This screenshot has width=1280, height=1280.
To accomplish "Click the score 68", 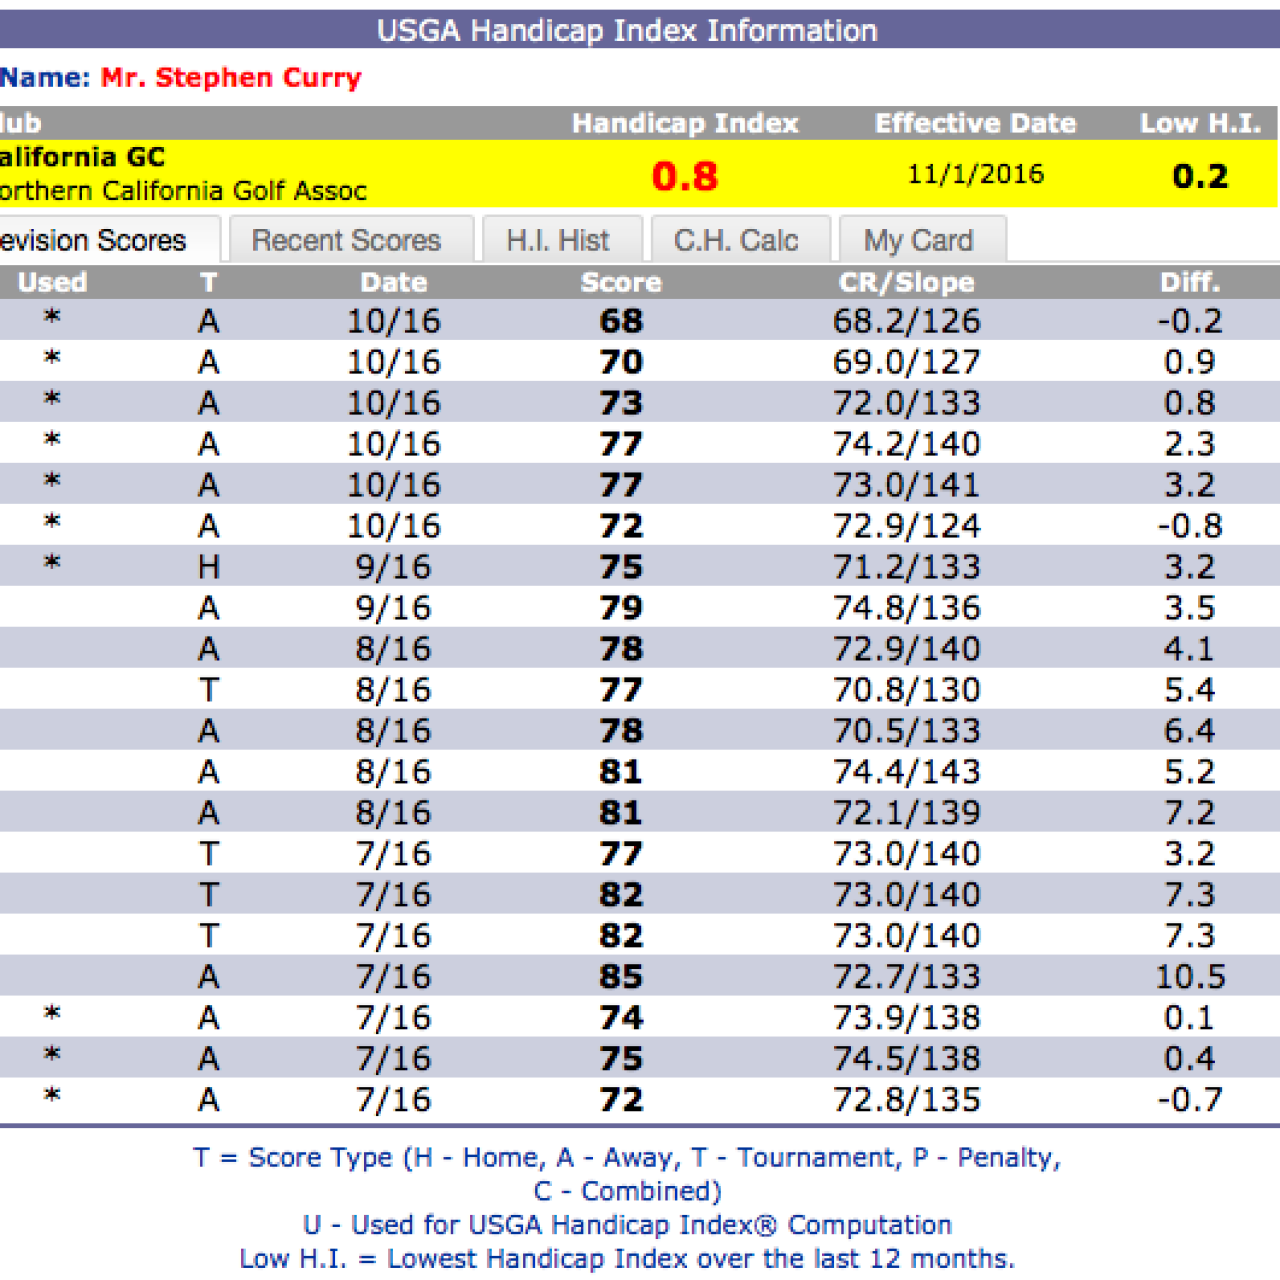I will pos(621,321).
